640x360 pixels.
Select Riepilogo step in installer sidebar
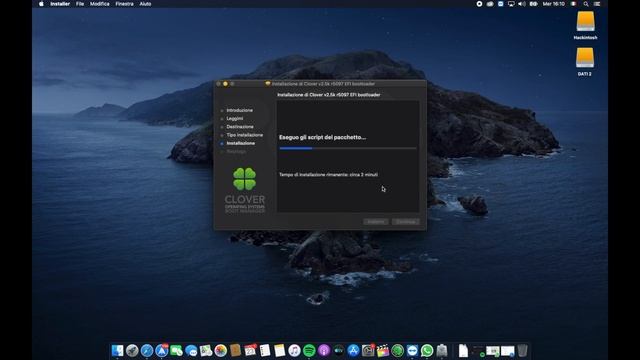[x=236, y=151]
